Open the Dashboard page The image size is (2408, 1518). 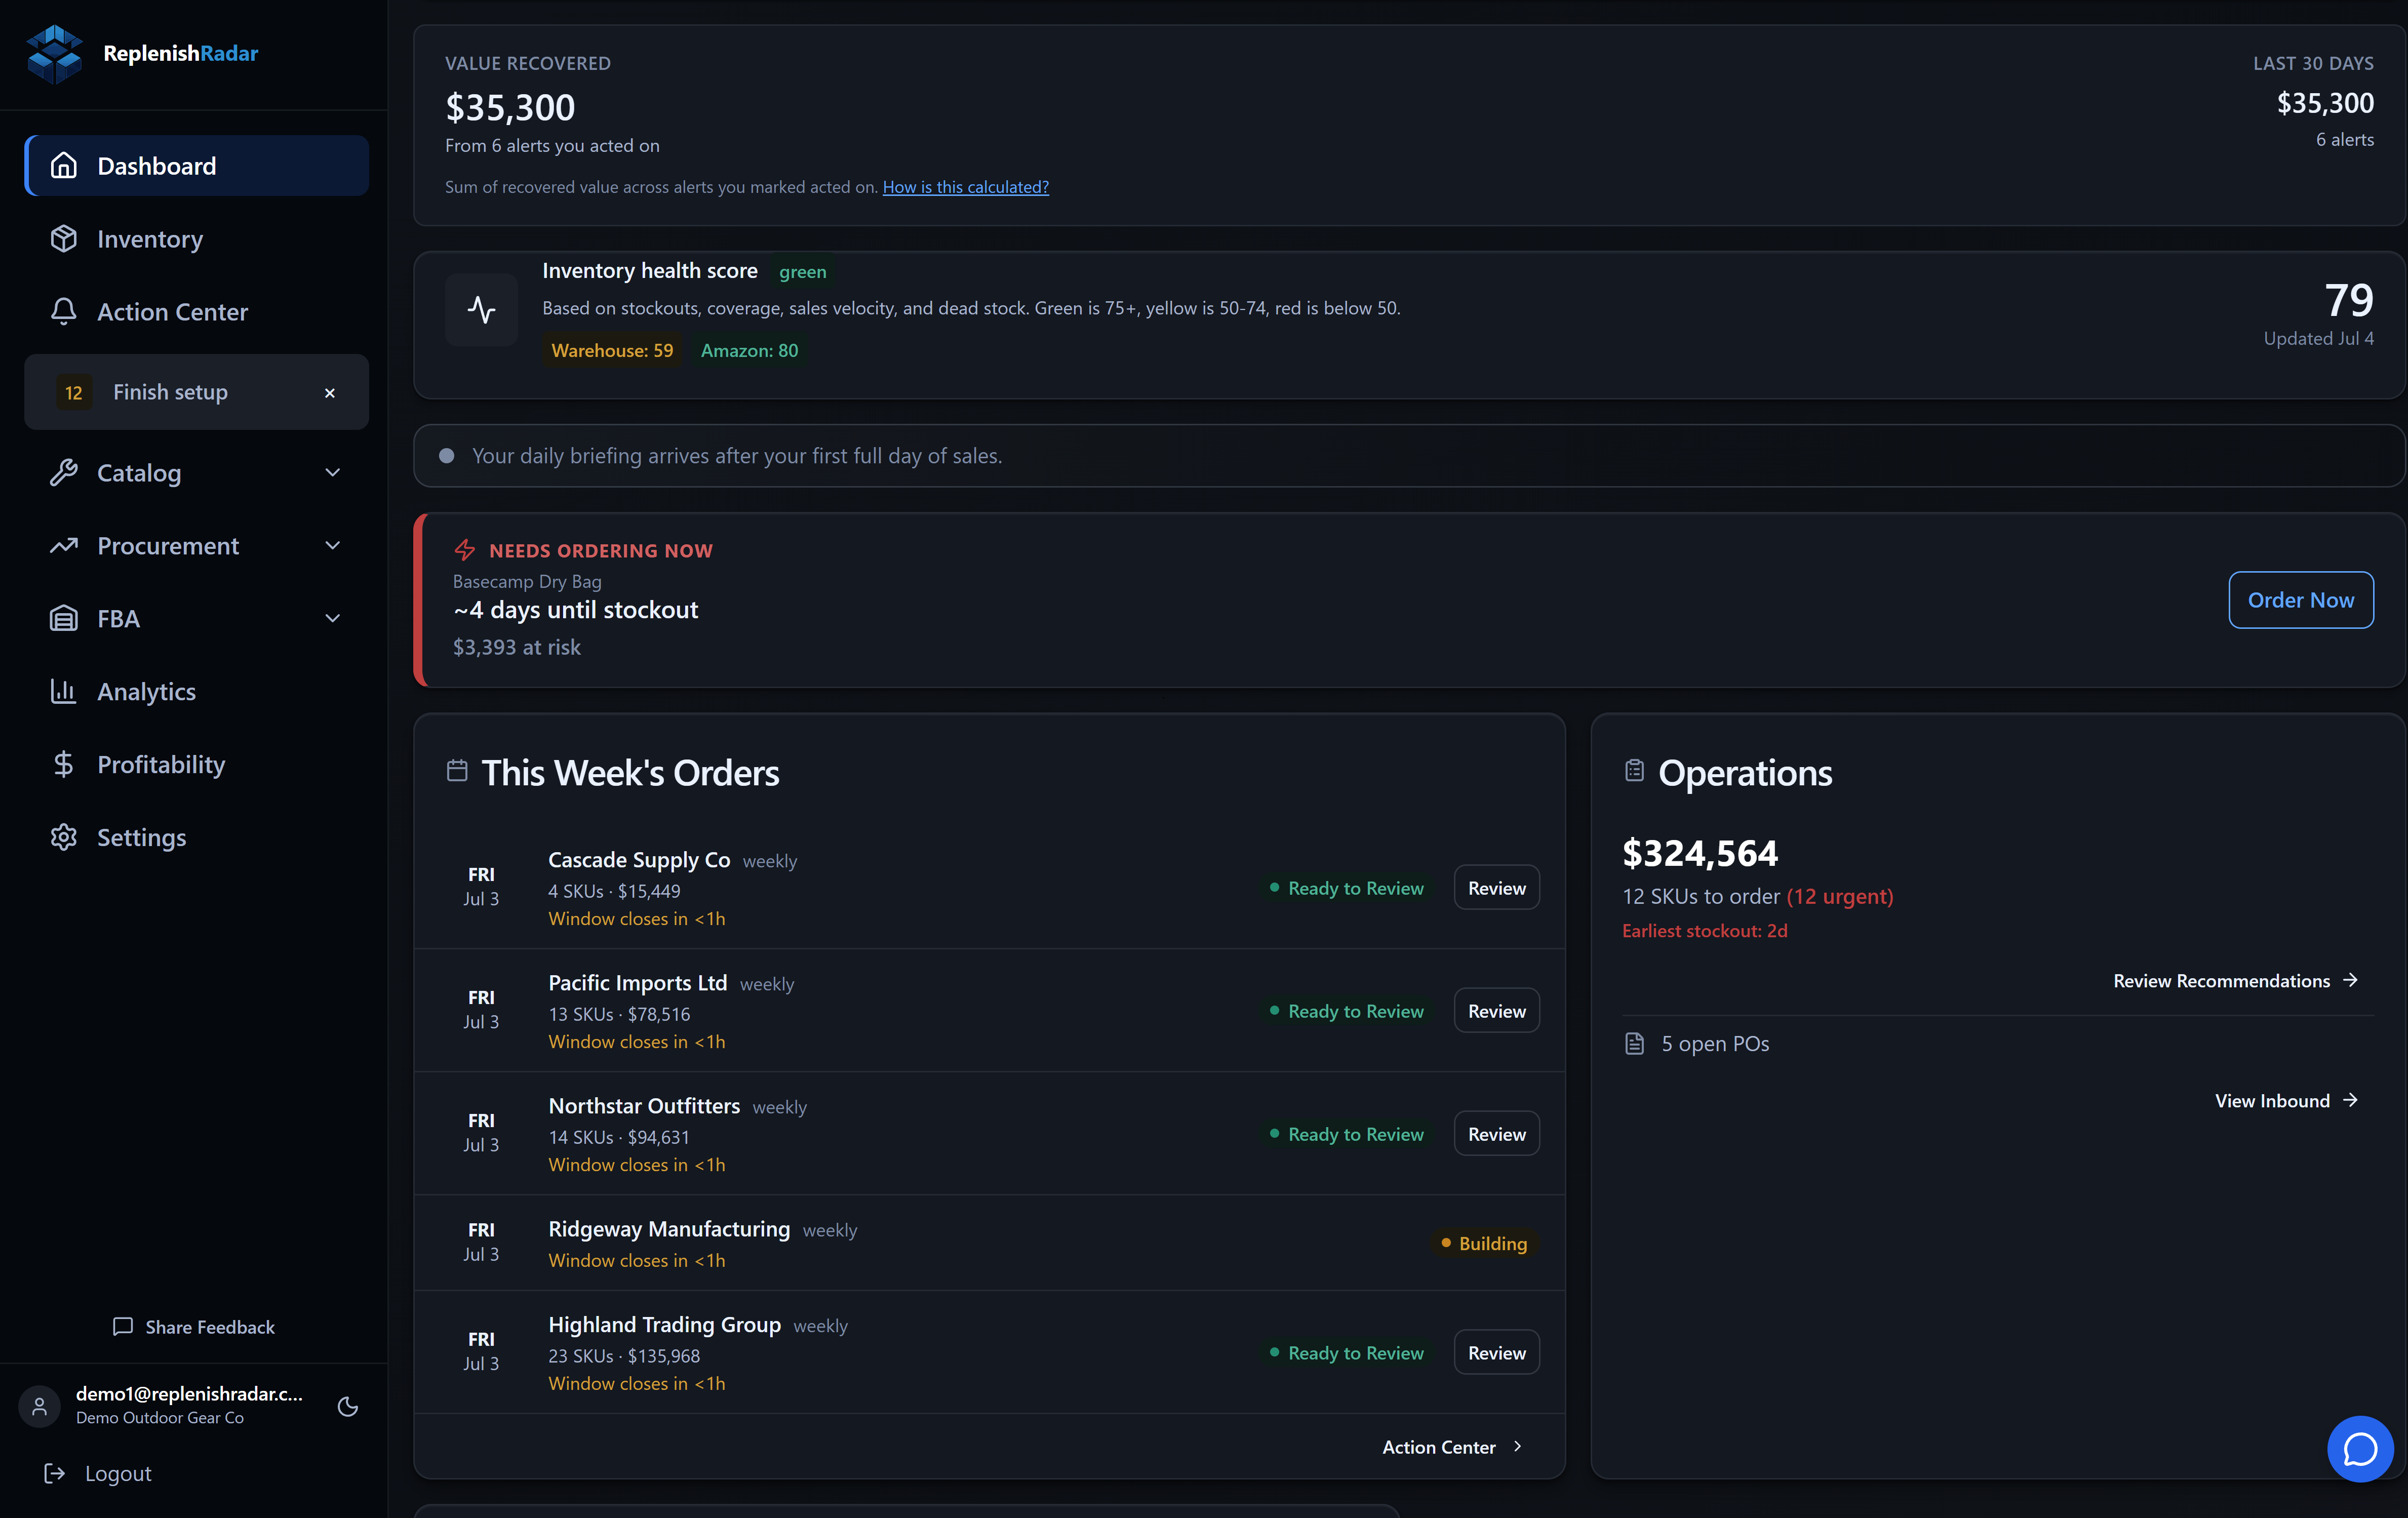click(x=197, y=166)
